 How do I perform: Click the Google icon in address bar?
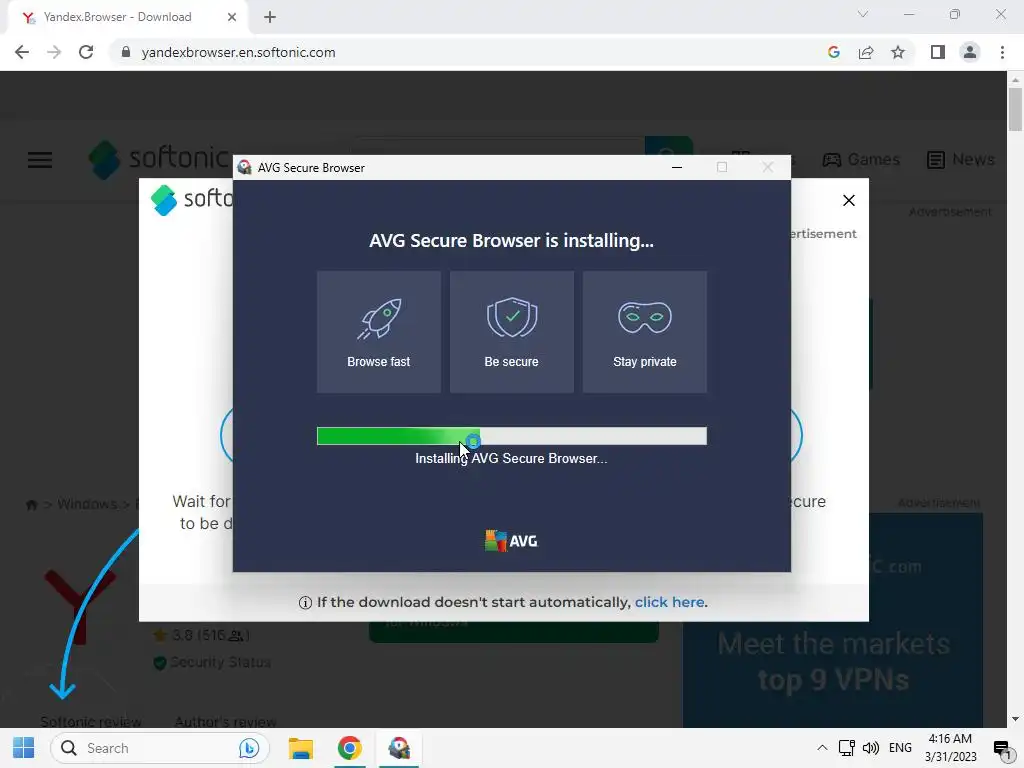pyautogui.click(x=833, y=52)
